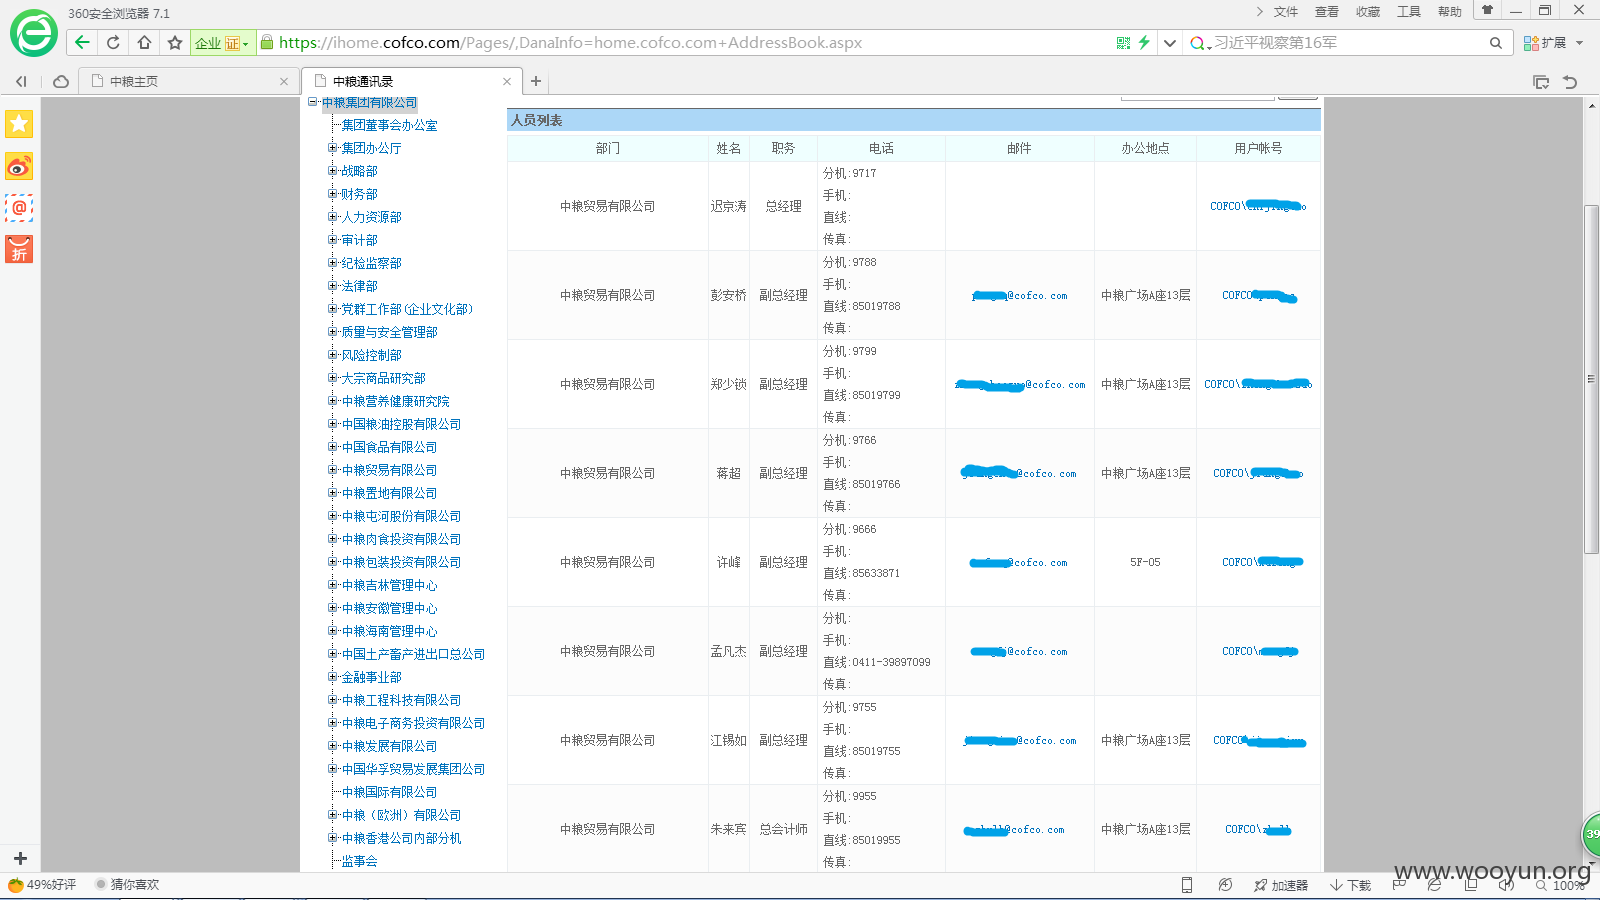Screen dimensions: 1600x900
Task: Open address bar history dropdown arrow
Action: coord(1169,42)
